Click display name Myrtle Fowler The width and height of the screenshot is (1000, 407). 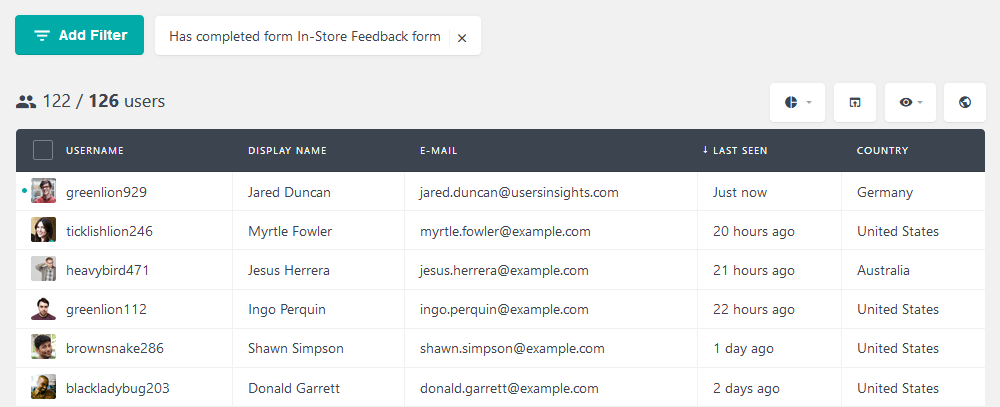tap(290, 231)
